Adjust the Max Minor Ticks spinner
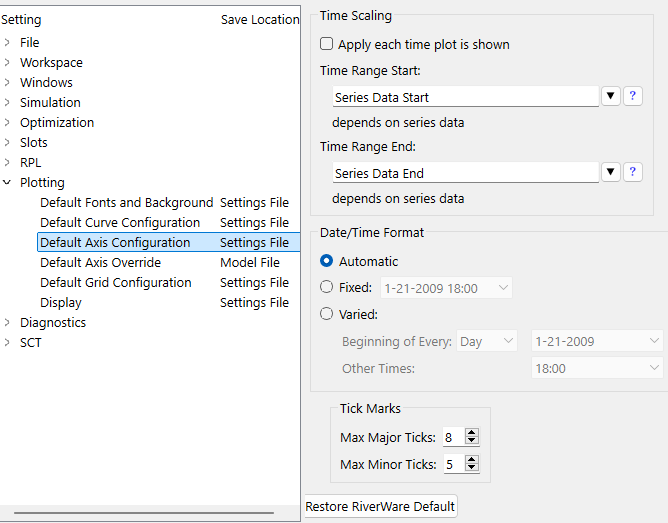This screenshot has width=668, height=523. click(x=472, y=464)
